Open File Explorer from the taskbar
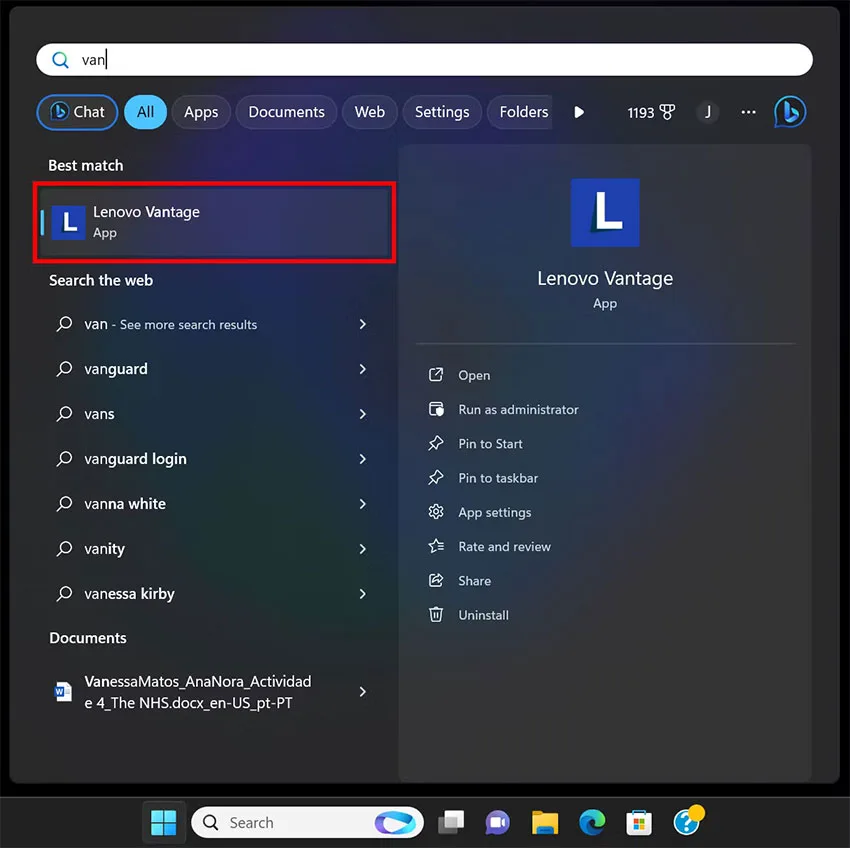 tap(545, 823)
